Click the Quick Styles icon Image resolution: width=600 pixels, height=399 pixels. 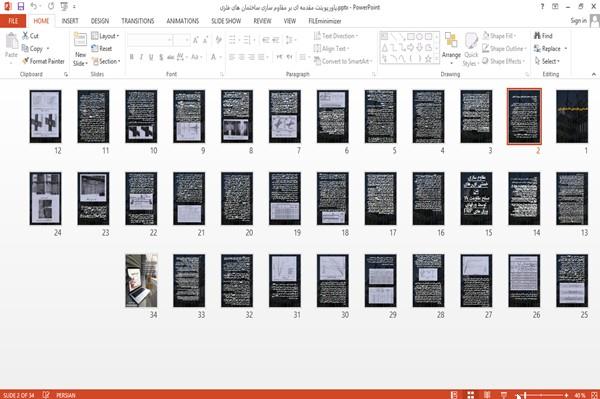tap(471, 40)
